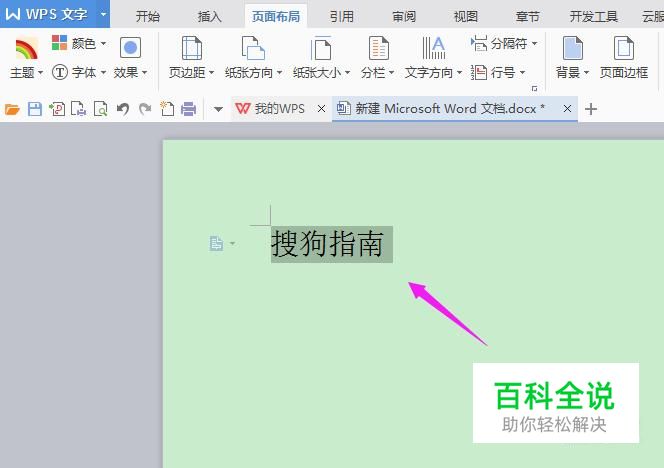Click the 分栏 columns icon
Screen dimensions: 664x468
pyautogui.click(x=379, y=48)
